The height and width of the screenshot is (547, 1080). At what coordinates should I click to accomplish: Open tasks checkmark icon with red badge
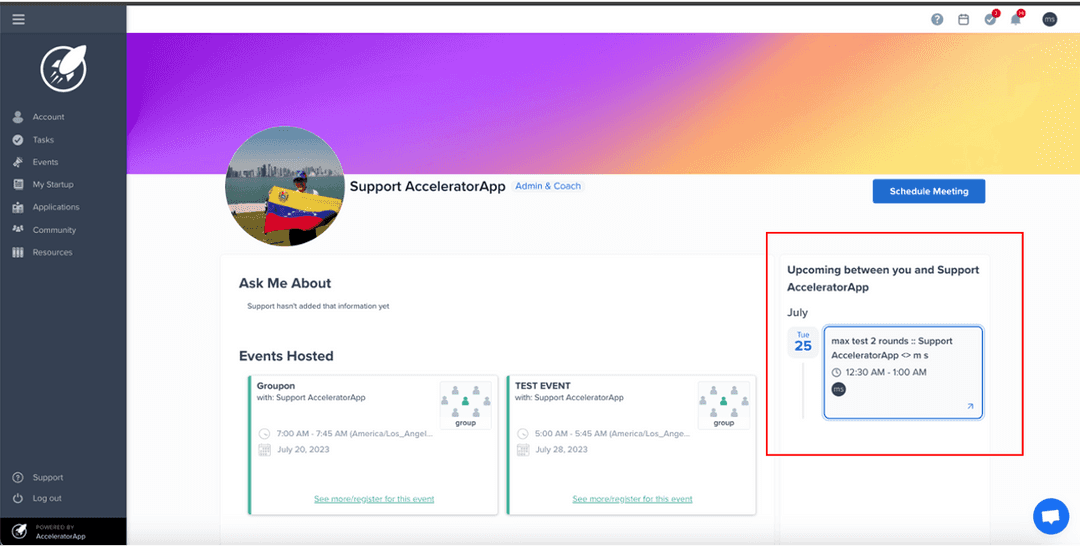991,19
